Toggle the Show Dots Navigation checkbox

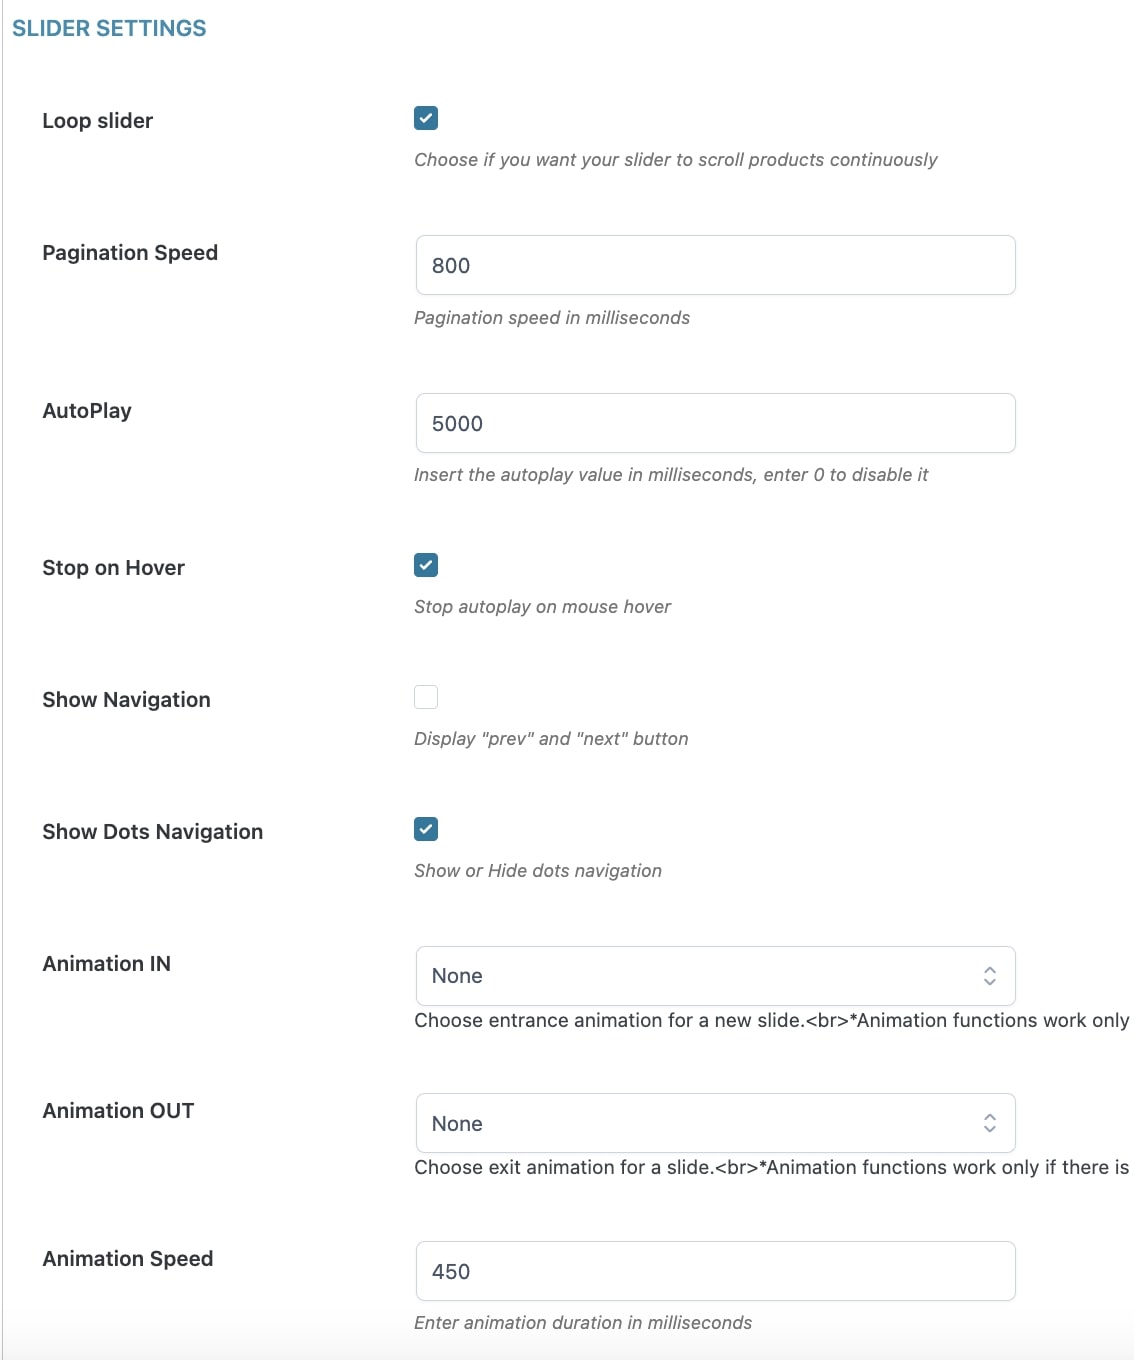point(426,829)
